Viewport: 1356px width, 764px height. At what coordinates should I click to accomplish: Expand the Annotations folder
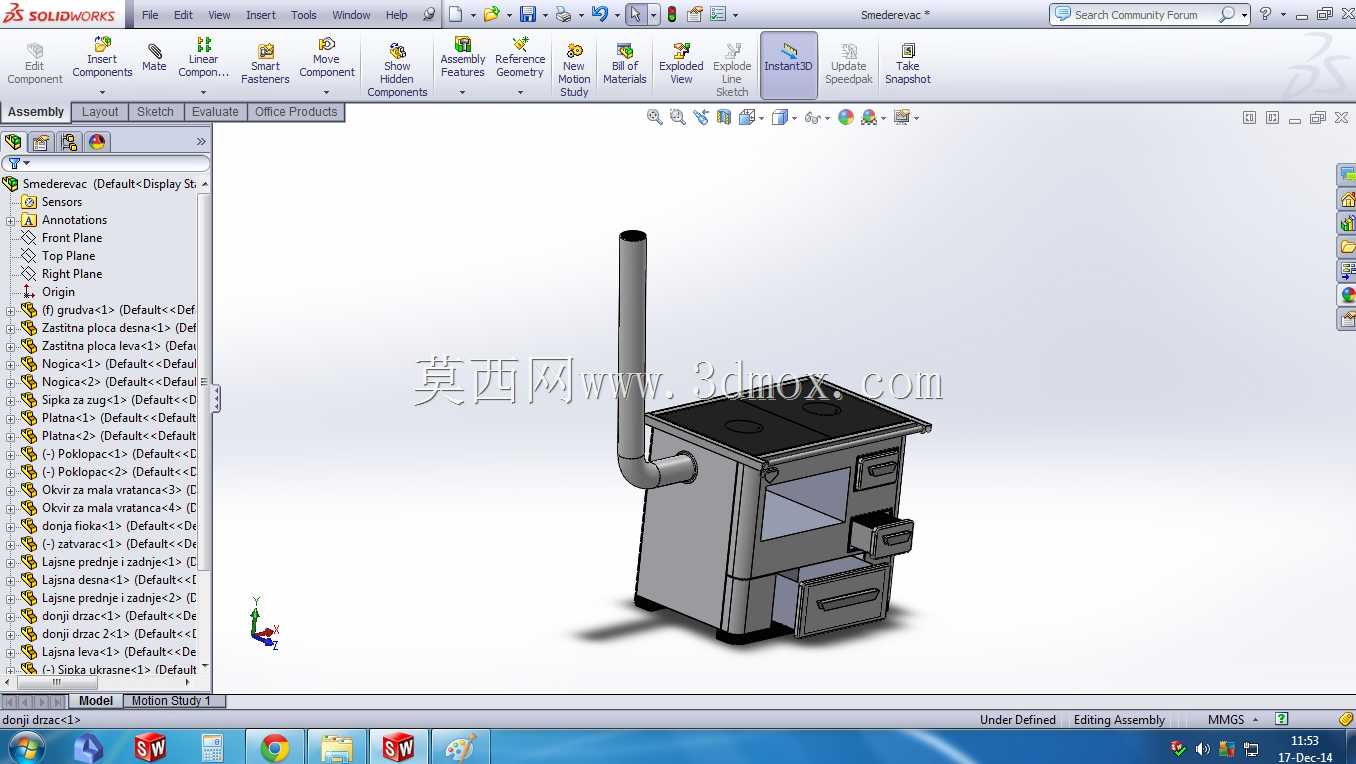tap(11, 220)
